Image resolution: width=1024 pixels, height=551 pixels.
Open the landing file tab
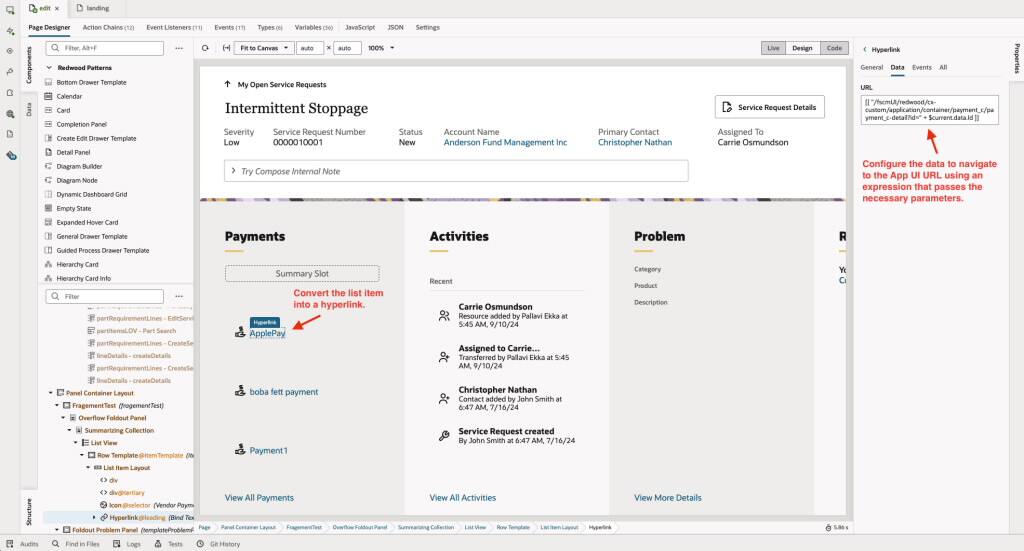click(93, 8)
